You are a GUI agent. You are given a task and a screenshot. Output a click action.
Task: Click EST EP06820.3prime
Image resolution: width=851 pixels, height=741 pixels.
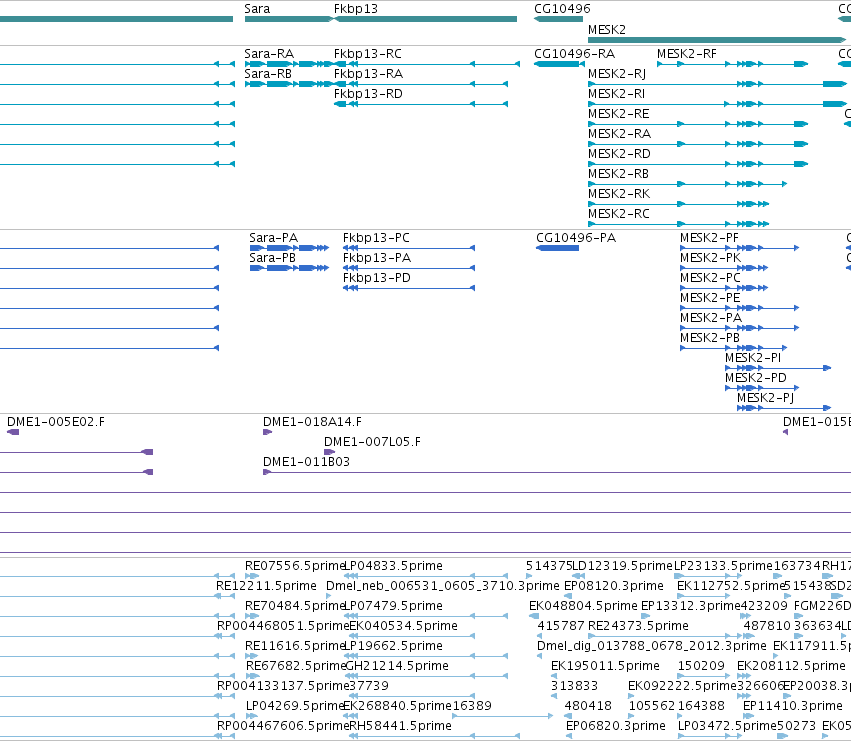click(615, 726)
